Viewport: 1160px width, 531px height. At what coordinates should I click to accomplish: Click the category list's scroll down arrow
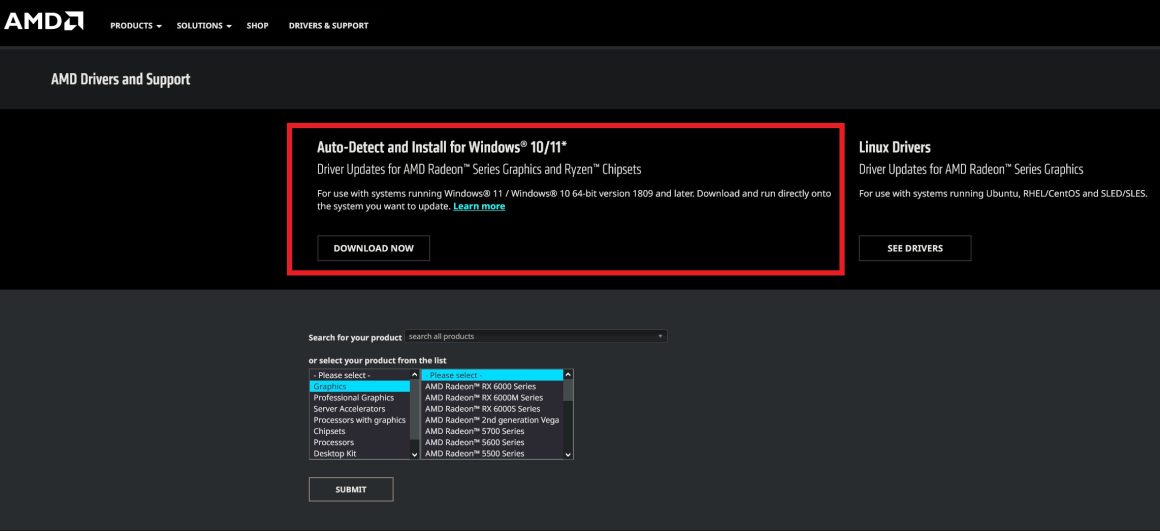point(414,455)
